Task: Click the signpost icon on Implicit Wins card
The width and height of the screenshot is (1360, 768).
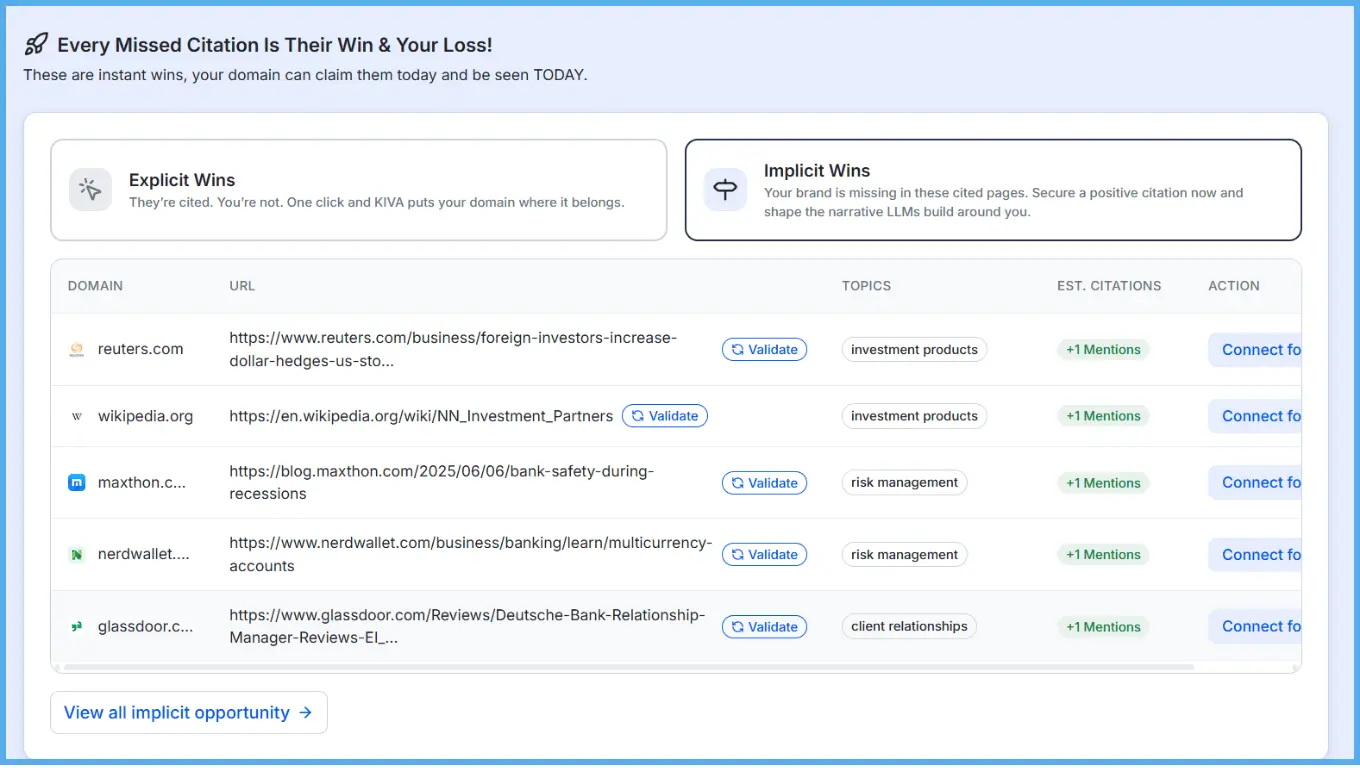Action: tap(724, 190)
